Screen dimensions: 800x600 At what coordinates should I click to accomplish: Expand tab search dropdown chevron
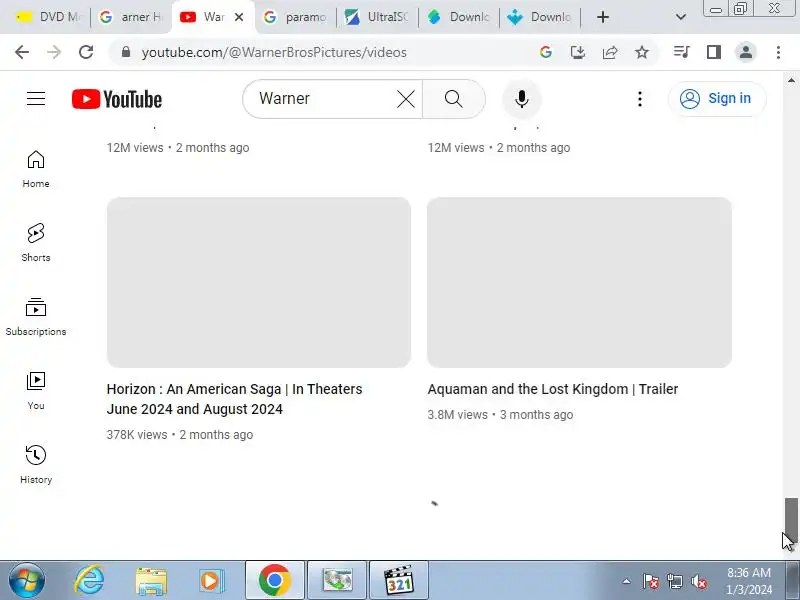click(x=681, y=17)
